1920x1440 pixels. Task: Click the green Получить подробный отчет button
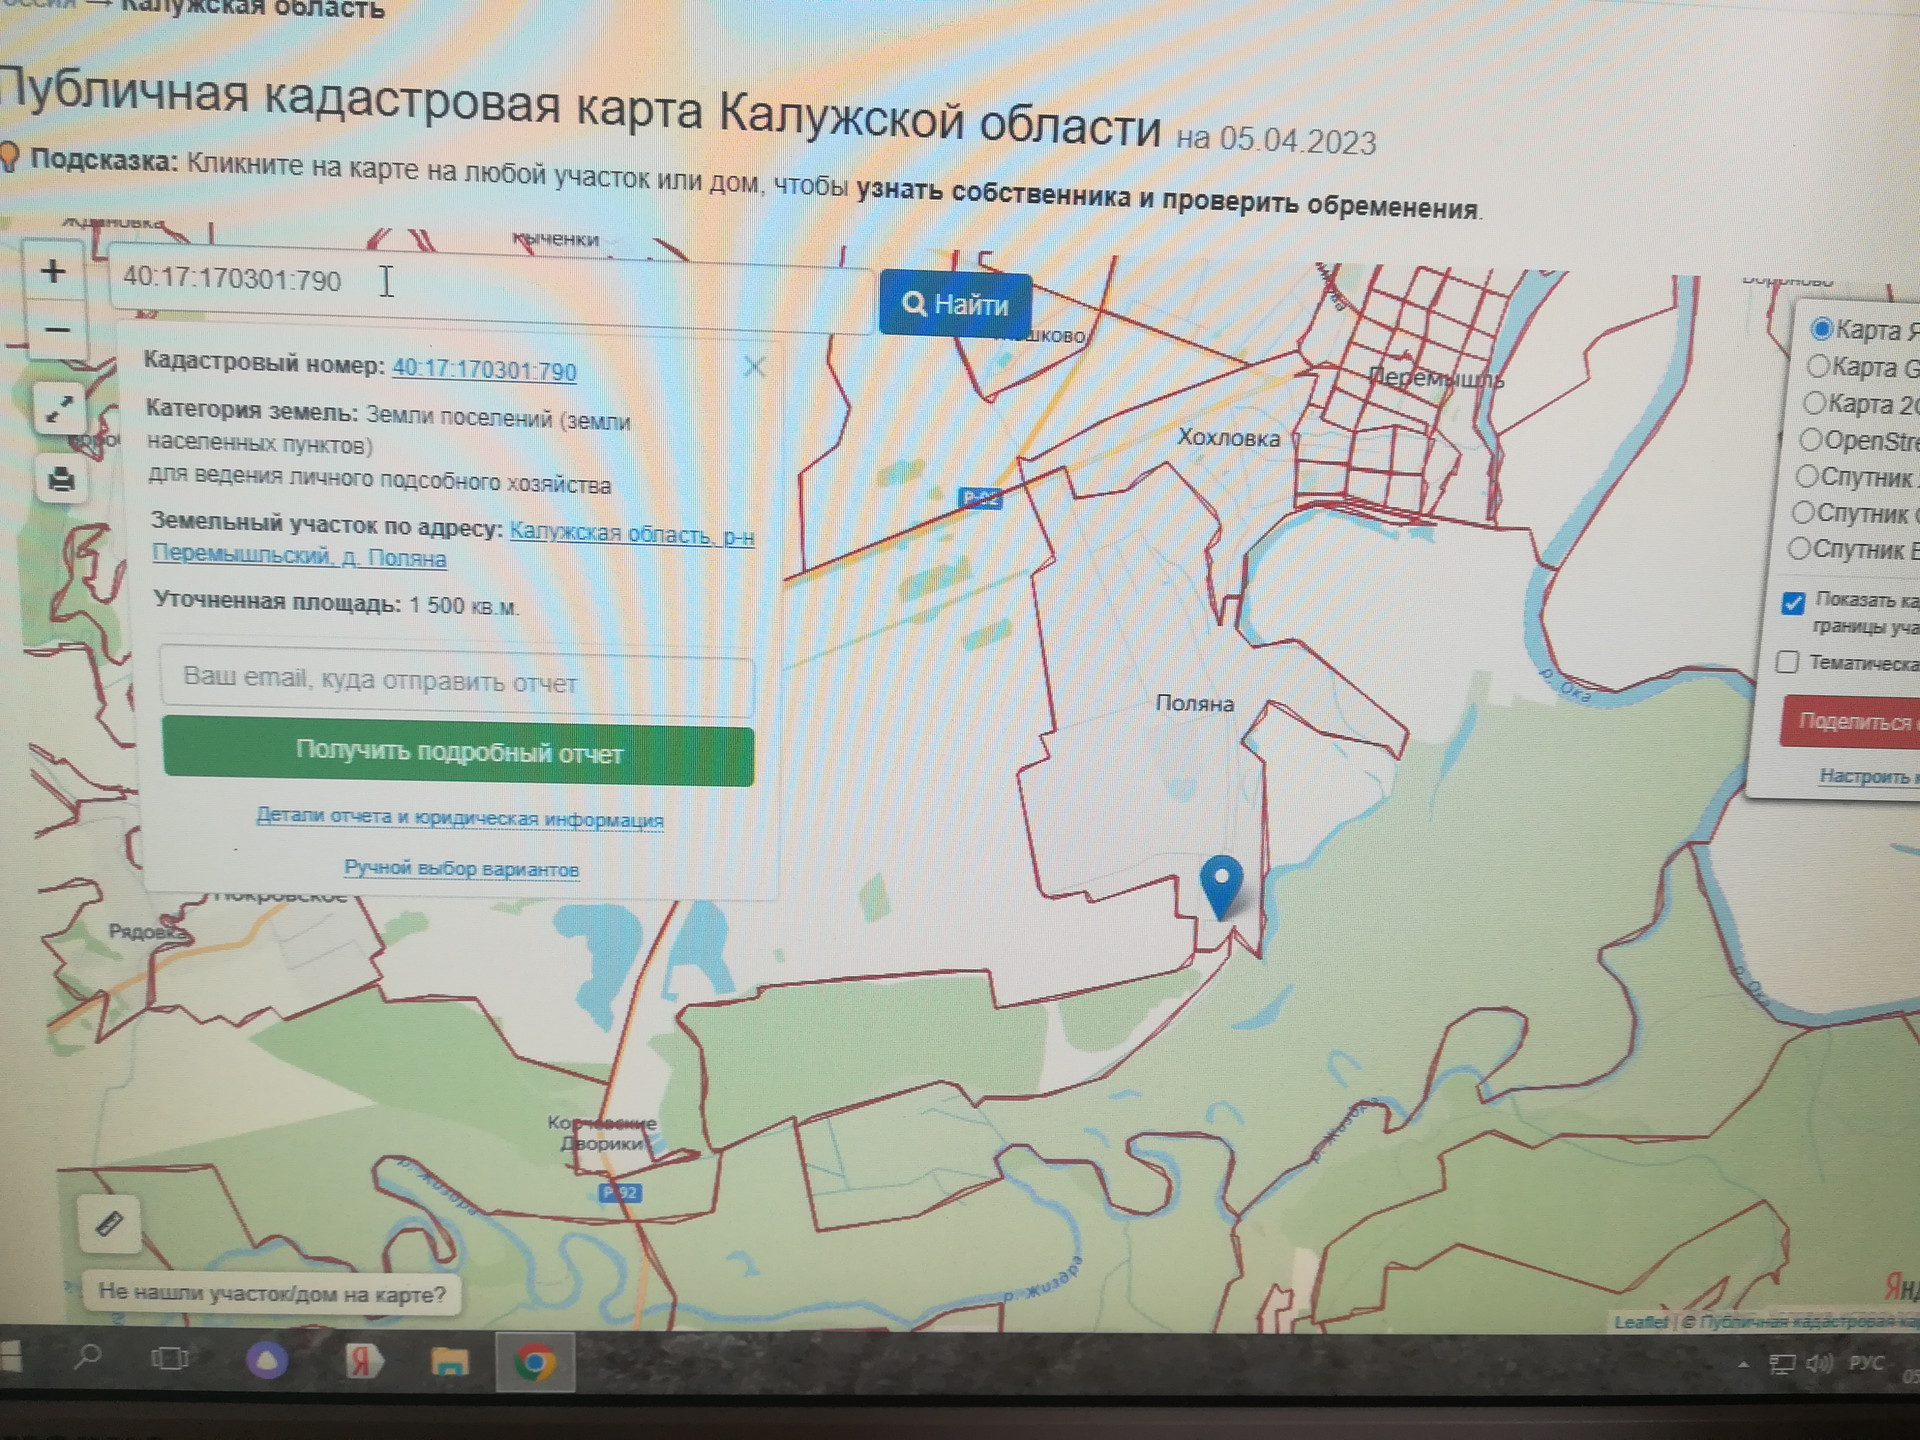[x=458, y=754]
